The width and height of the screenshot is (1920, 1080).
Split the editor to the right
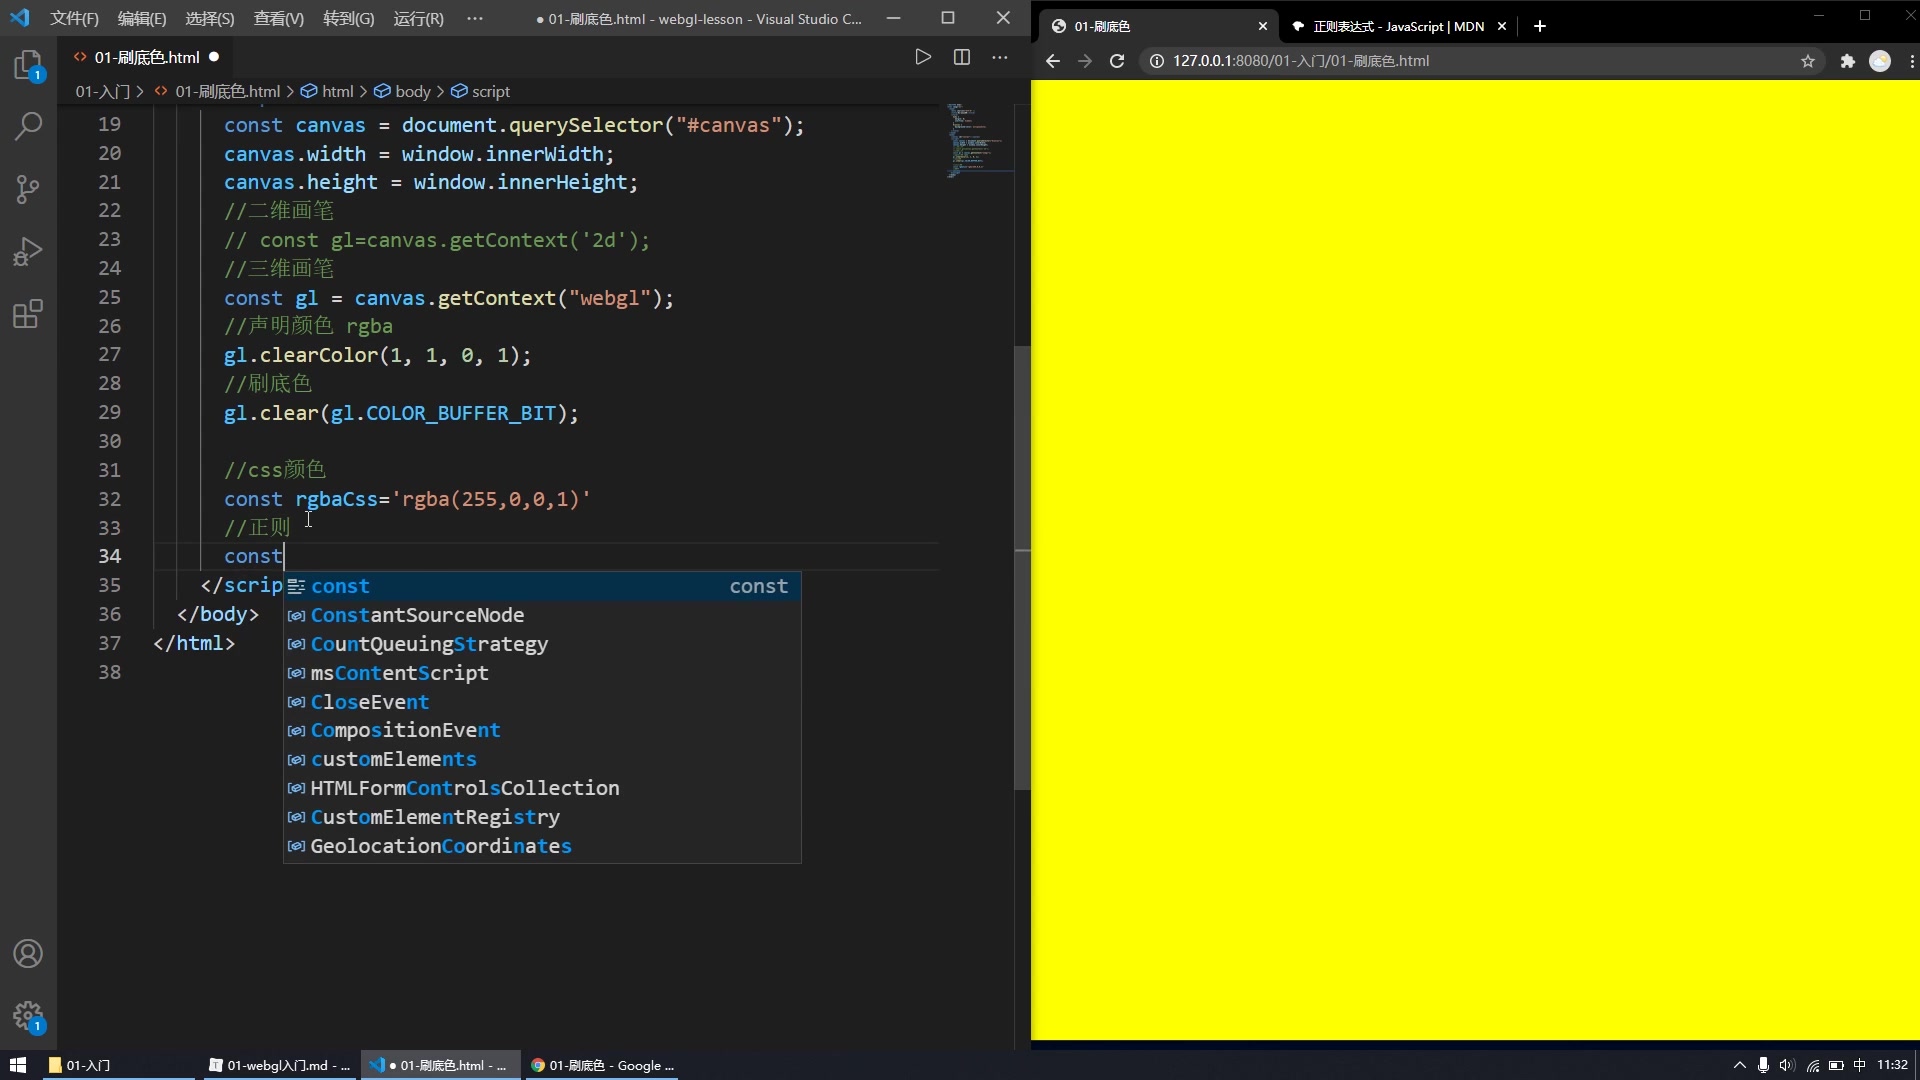tap(962, 57)
